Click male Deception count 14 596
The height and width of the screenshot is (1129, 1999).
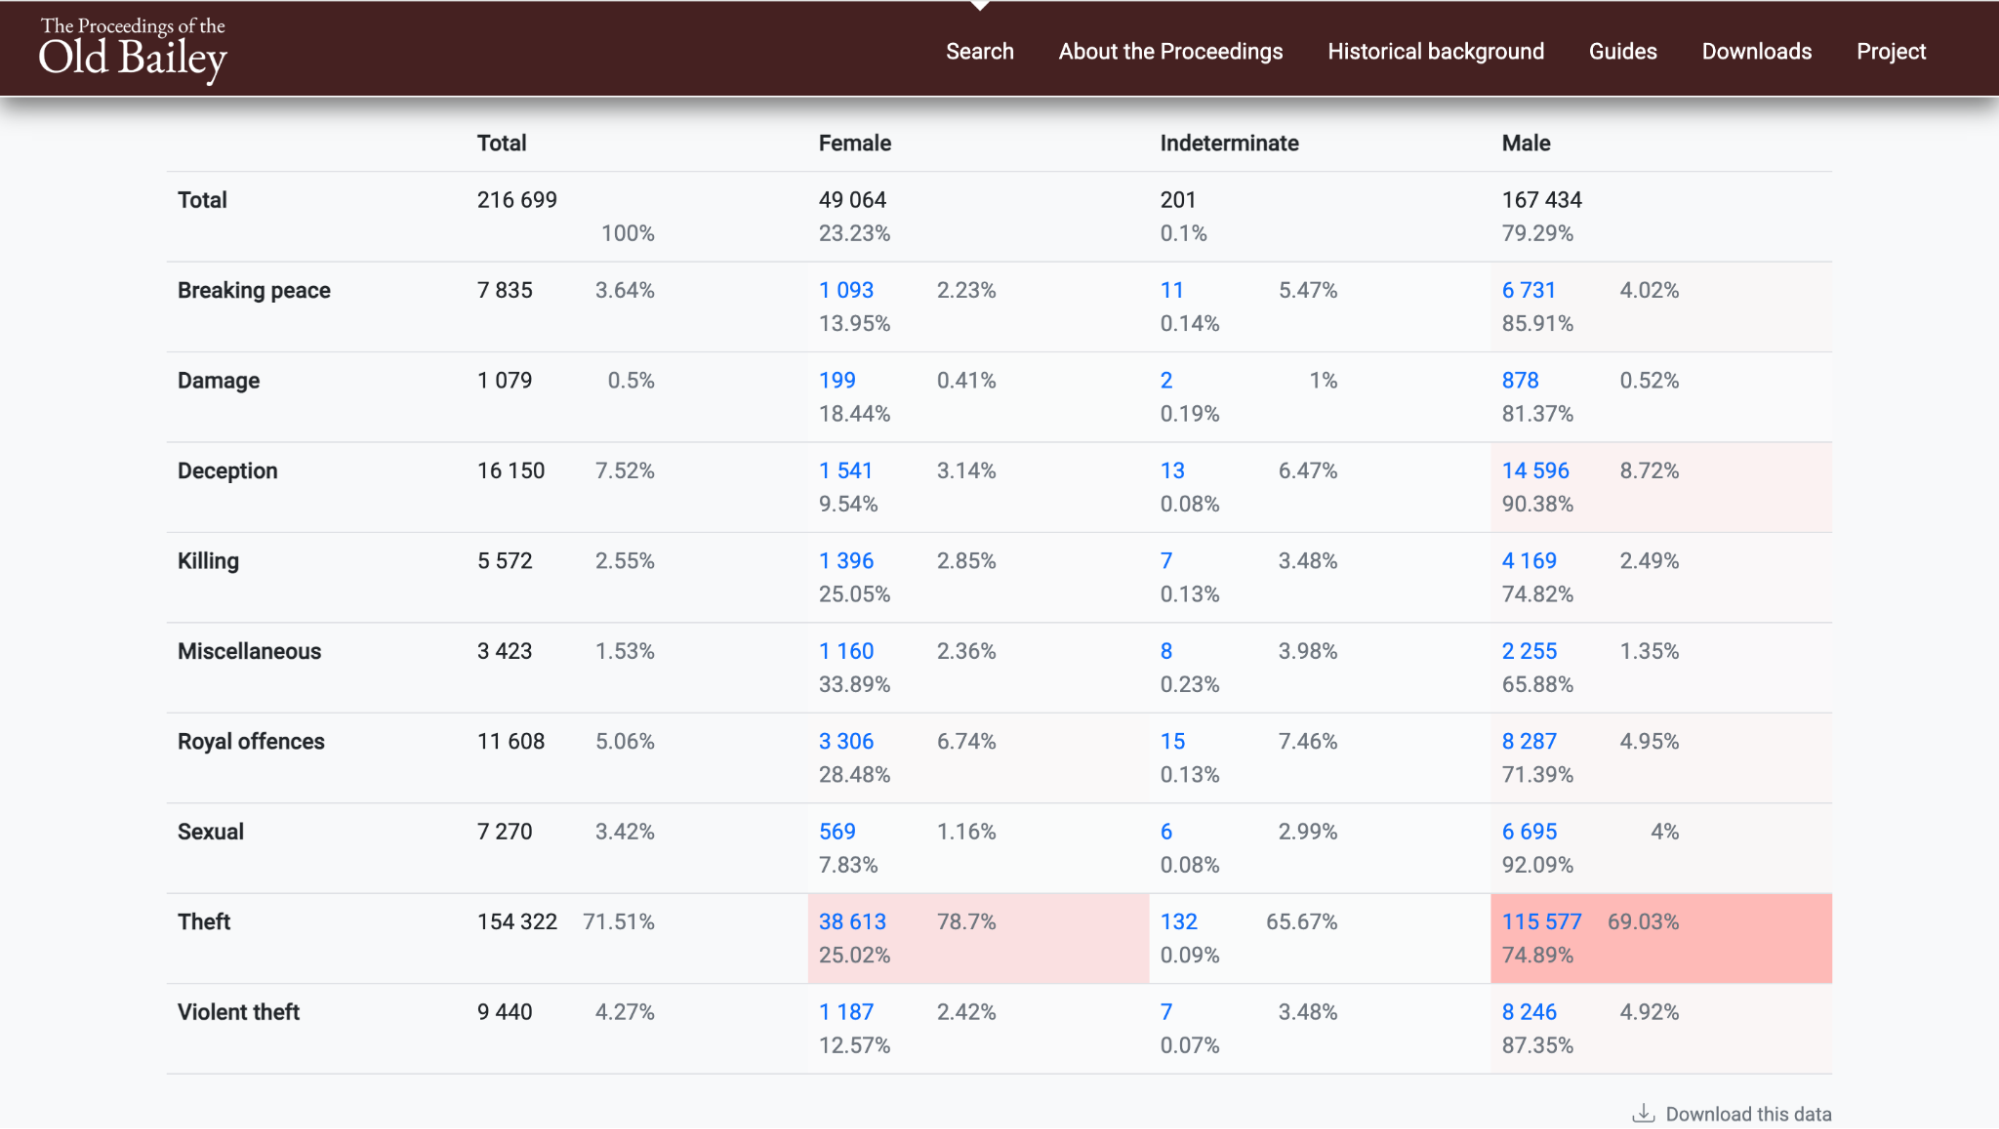(x=1535, y=471)
